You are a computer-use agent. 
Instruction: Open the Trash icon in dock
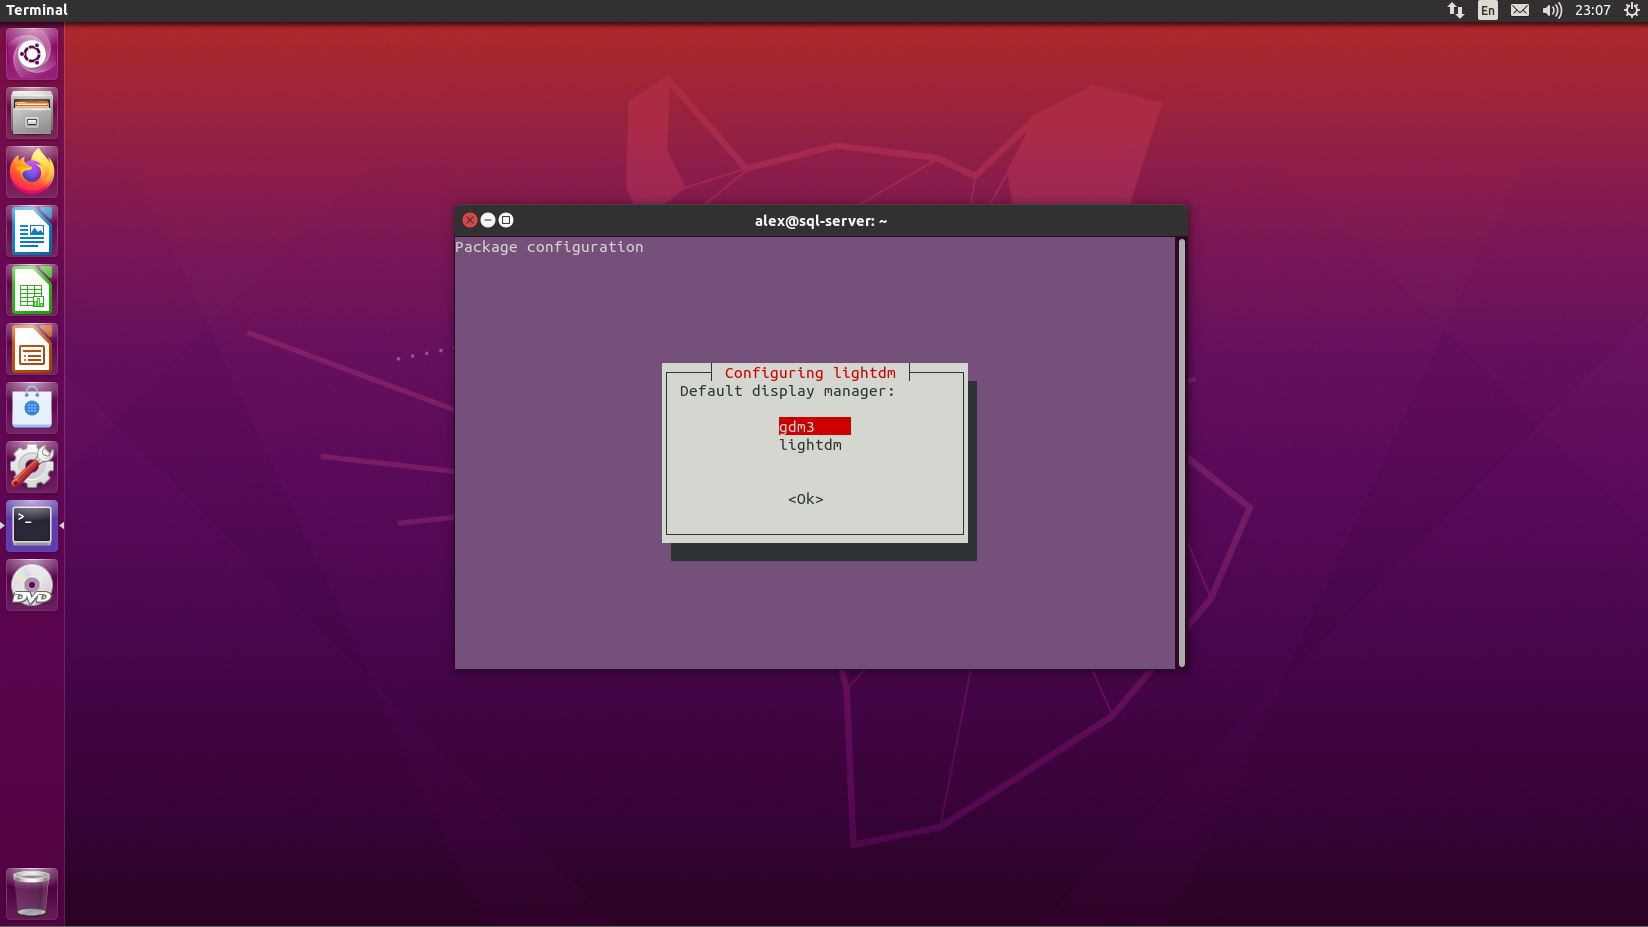32,893
